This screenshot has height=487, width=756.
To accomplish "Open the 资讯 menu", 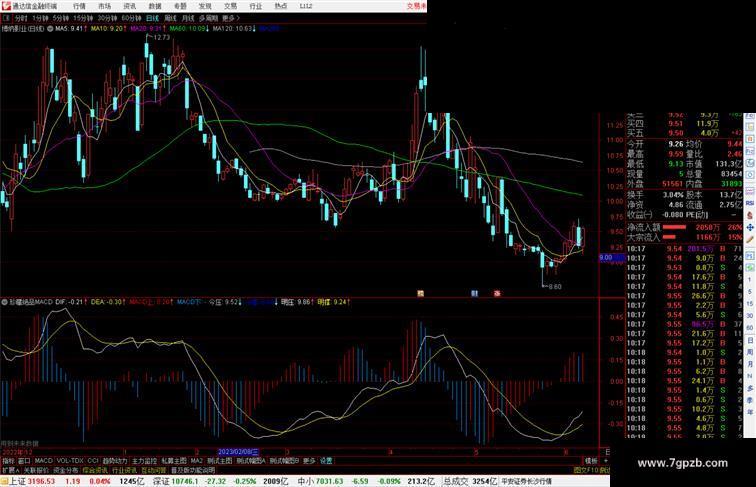I will pyautogui.click(x=130, y=6).
